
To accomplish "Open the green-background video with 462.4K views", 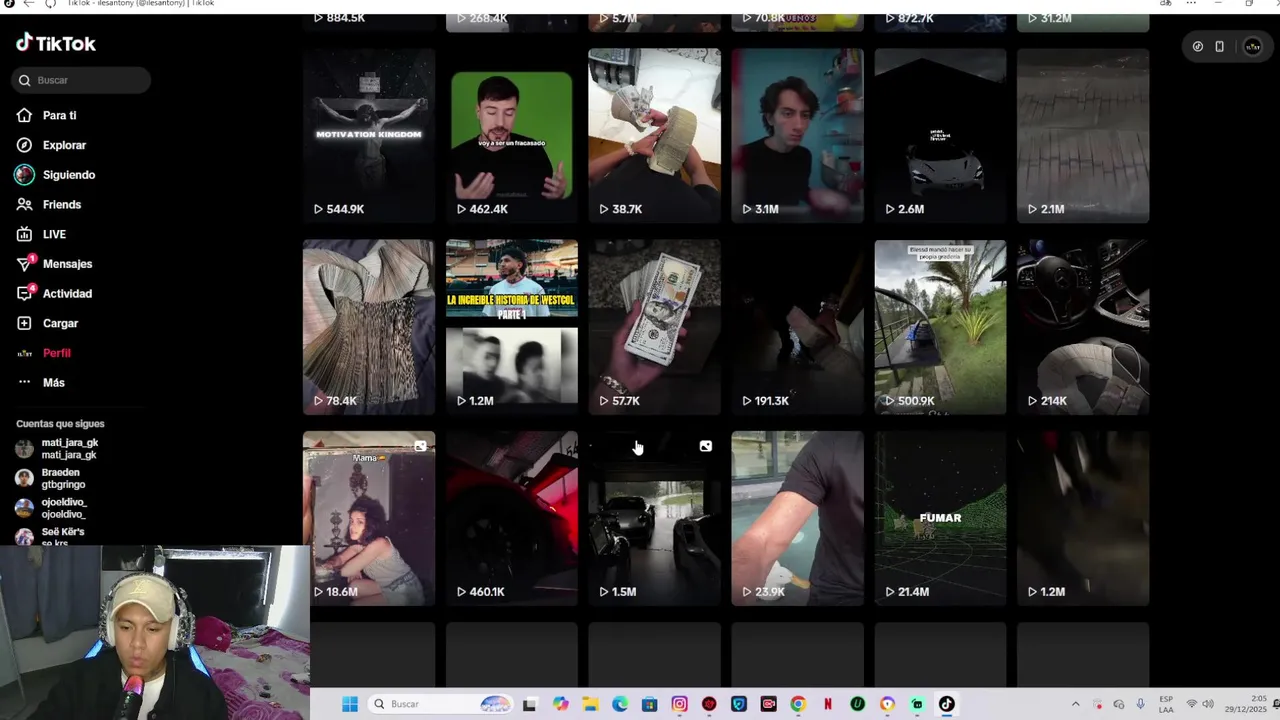I will 512,135.
